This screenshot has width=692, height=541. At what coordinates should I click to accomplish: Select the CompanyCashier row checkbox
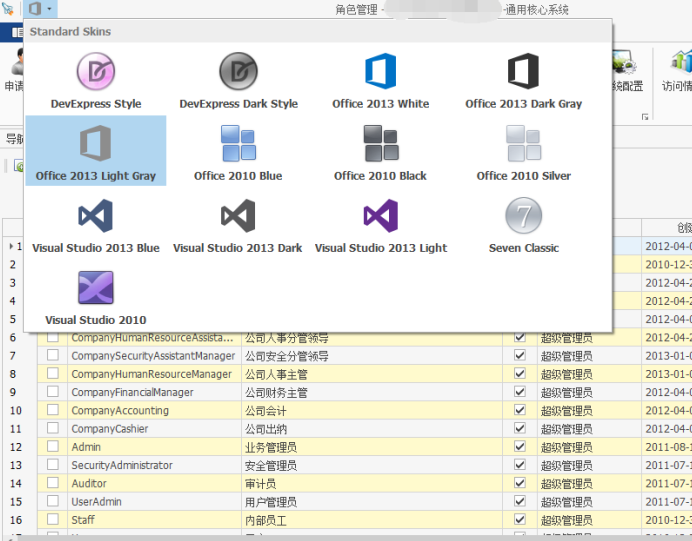click(53, 428)
